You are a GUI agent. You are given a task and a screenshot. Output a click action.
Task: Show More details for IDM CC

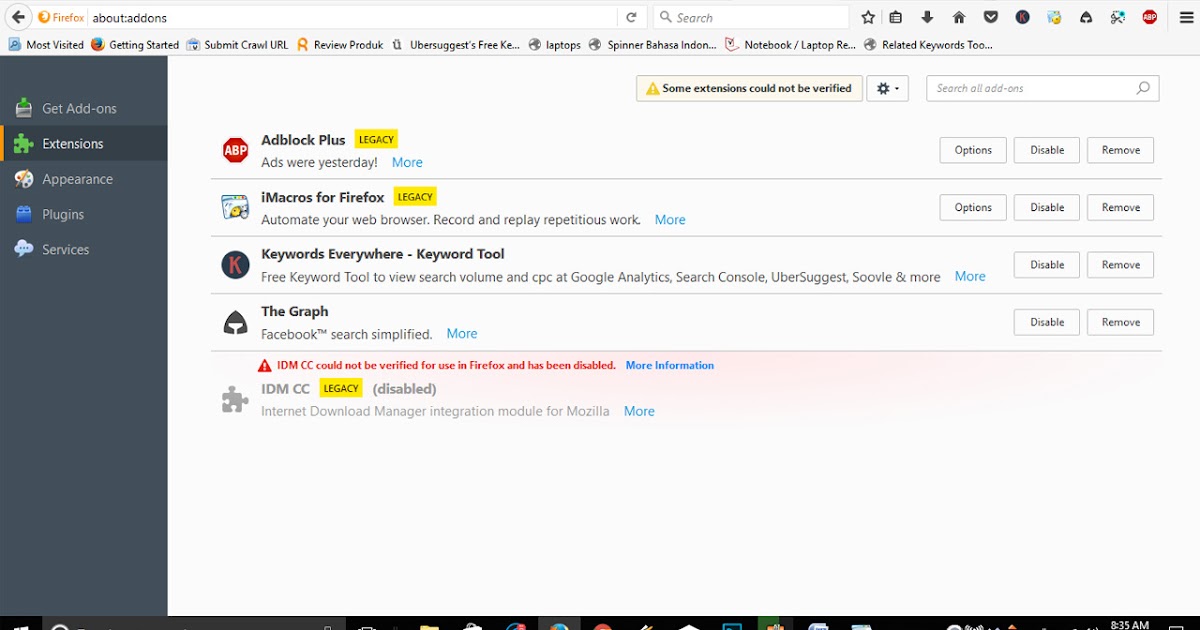pos(639,411)
